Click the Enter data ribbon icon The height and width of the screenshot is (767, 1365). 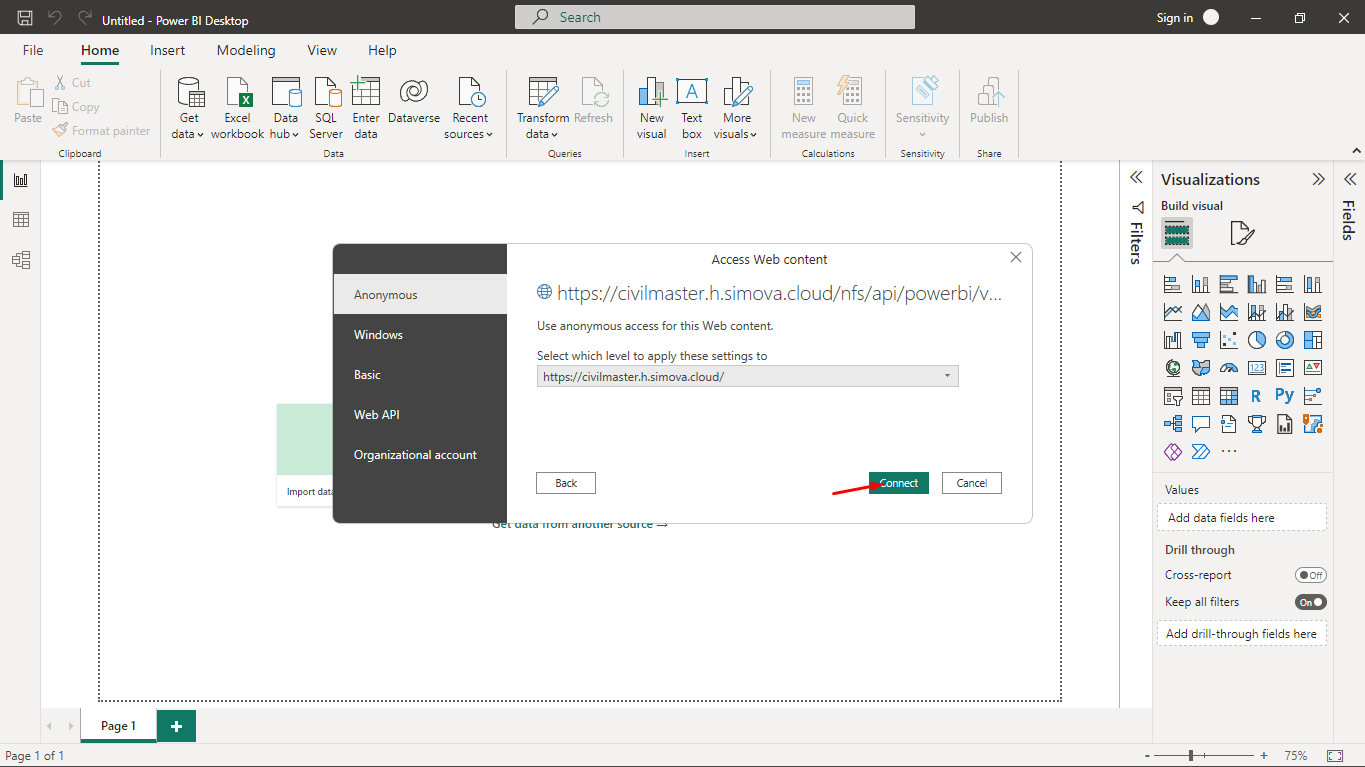click(x=366, y=108)
